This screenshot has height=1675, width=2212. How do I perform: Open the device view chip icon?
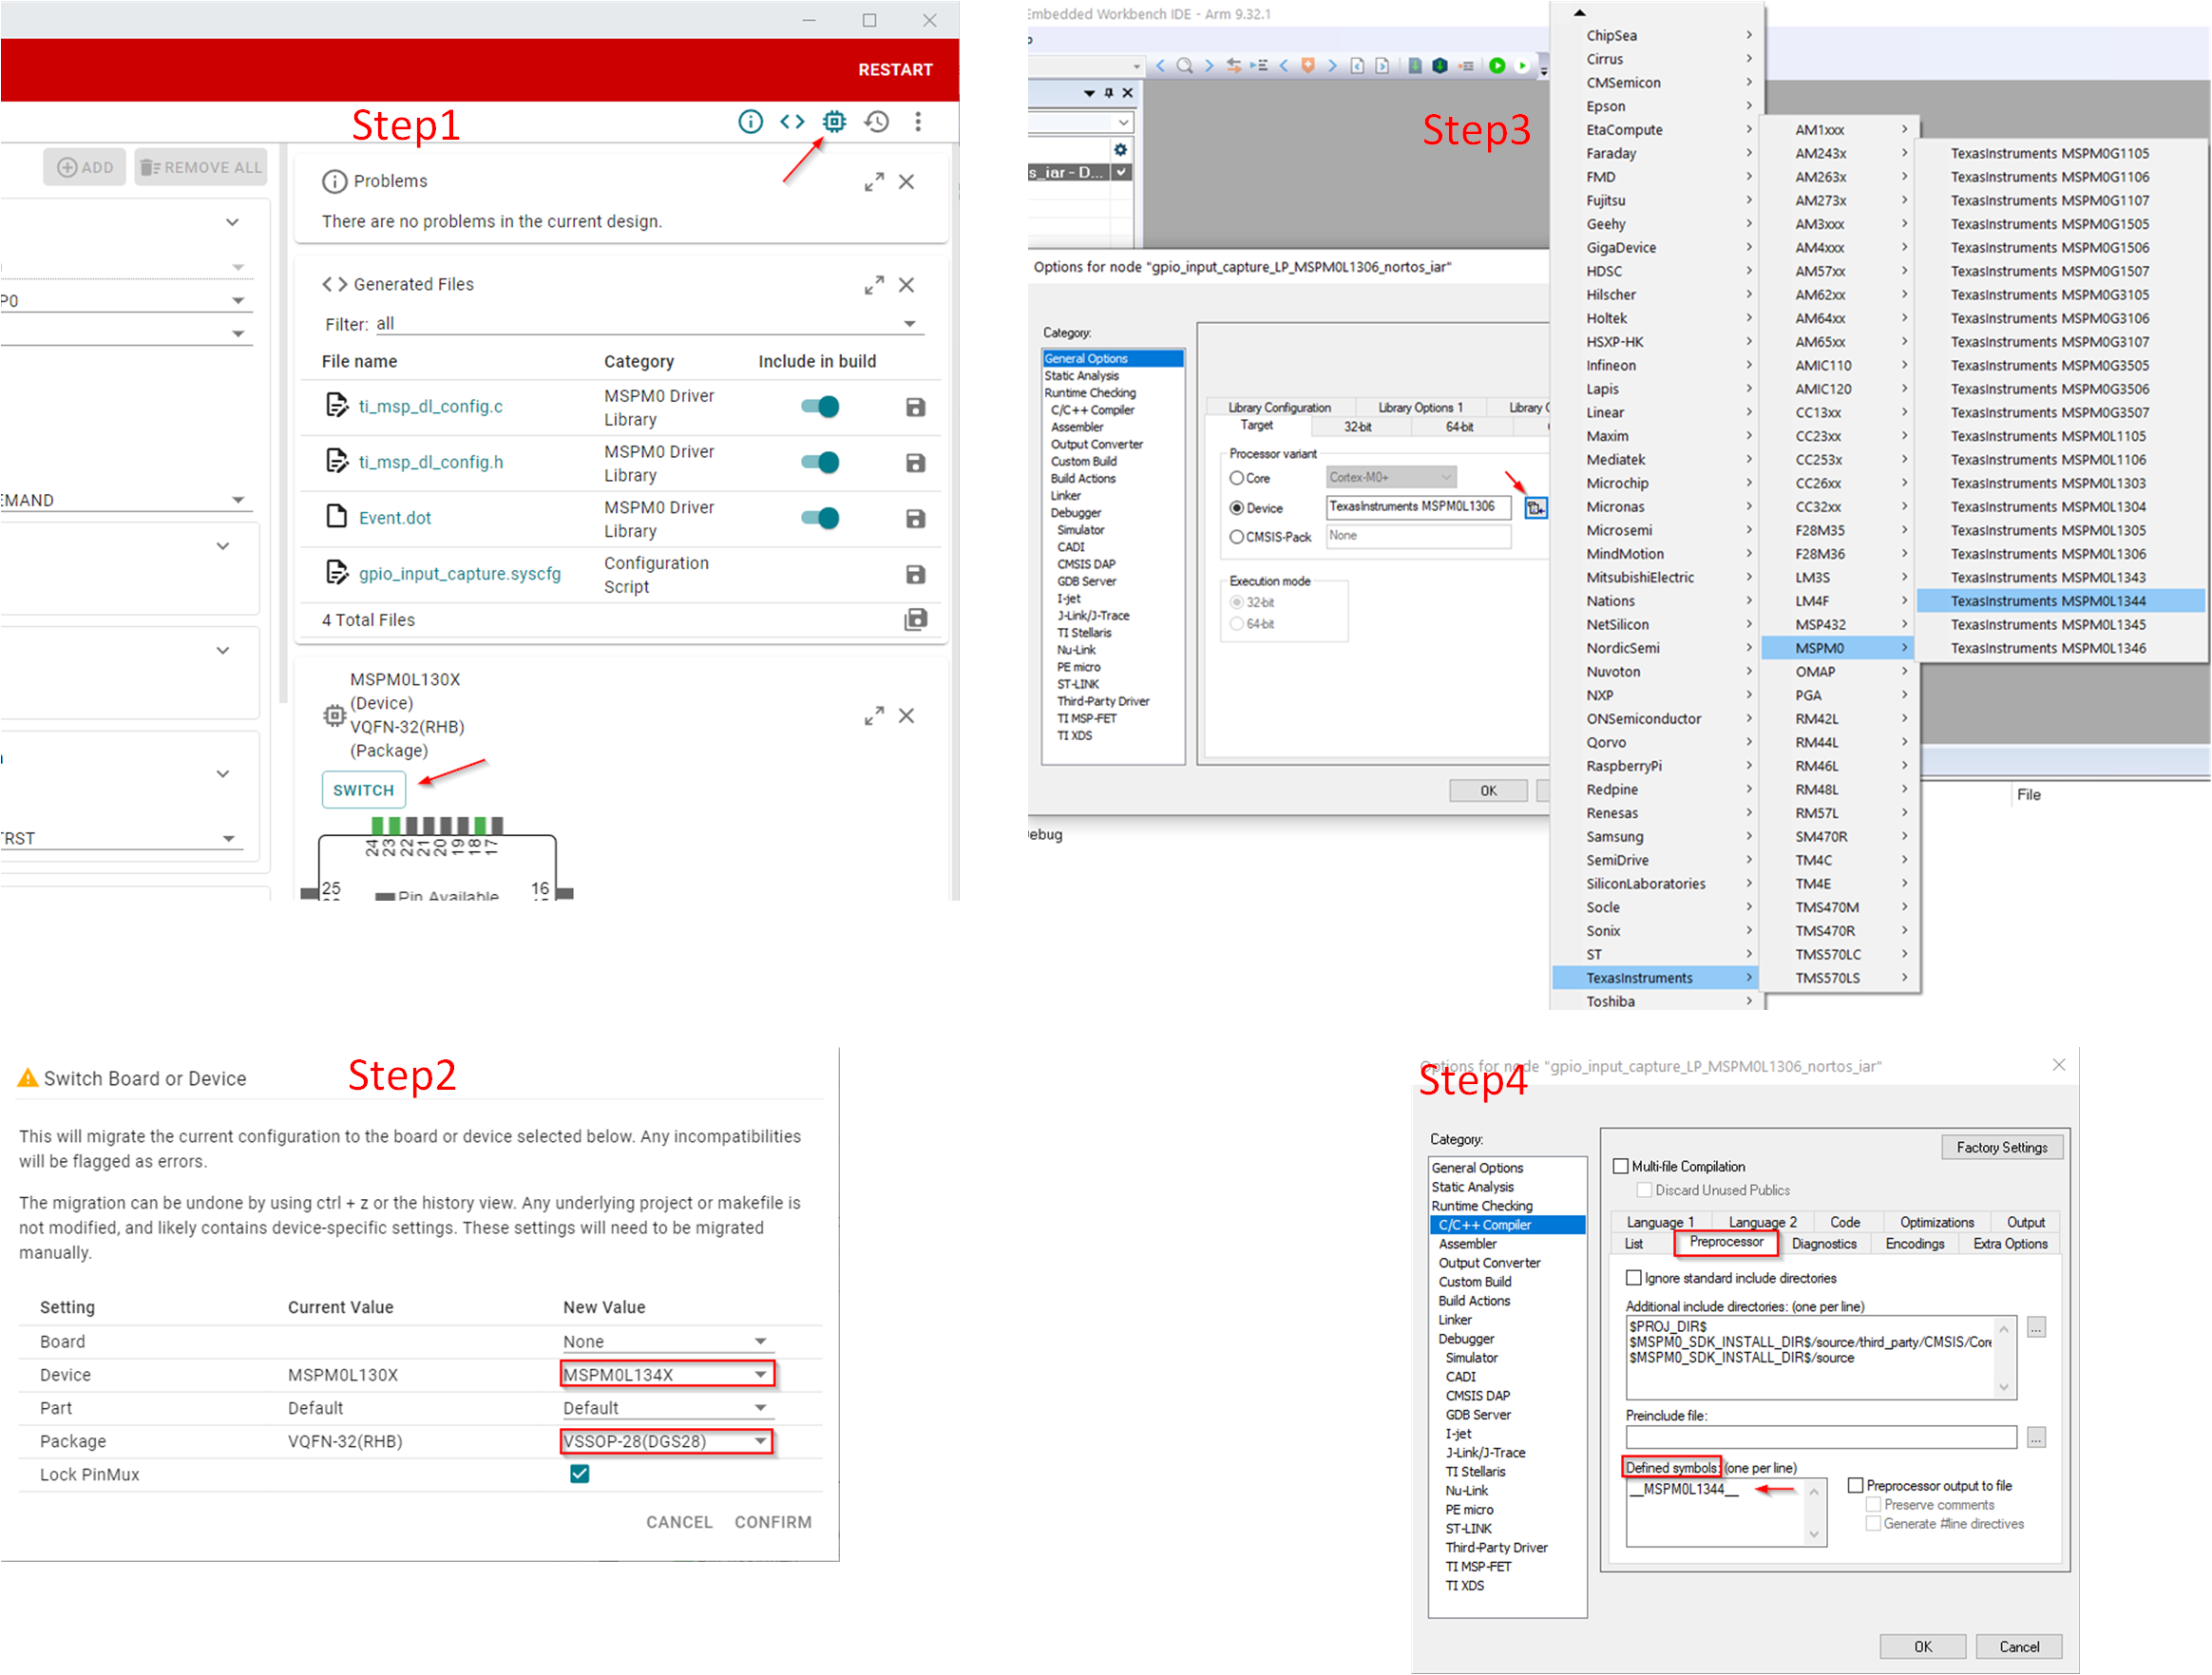[x=834, y=122]
